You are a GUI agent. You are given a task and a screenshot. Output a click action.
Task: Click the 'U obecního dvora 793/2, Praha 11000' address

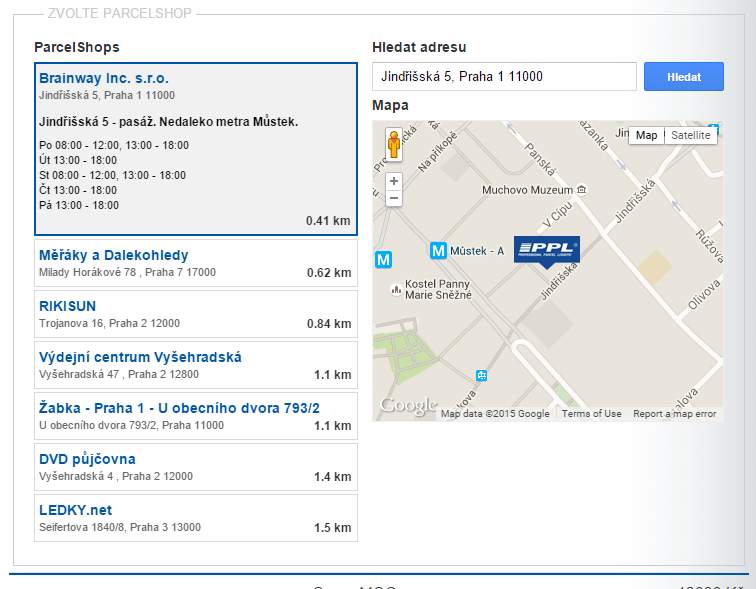[131, 426]
